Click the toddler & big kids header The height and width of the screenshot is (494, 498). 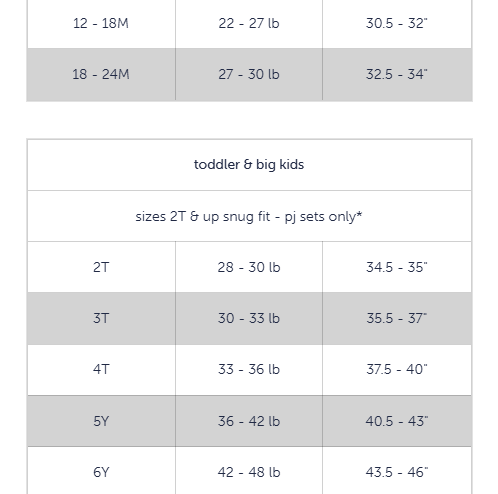[249, 165]
